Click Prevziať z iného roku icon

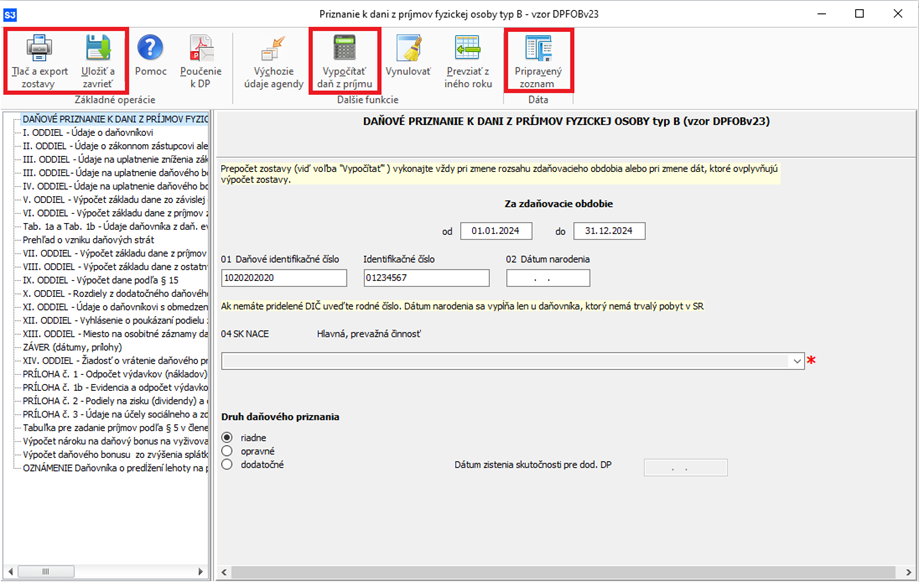[x=468, y=48]
